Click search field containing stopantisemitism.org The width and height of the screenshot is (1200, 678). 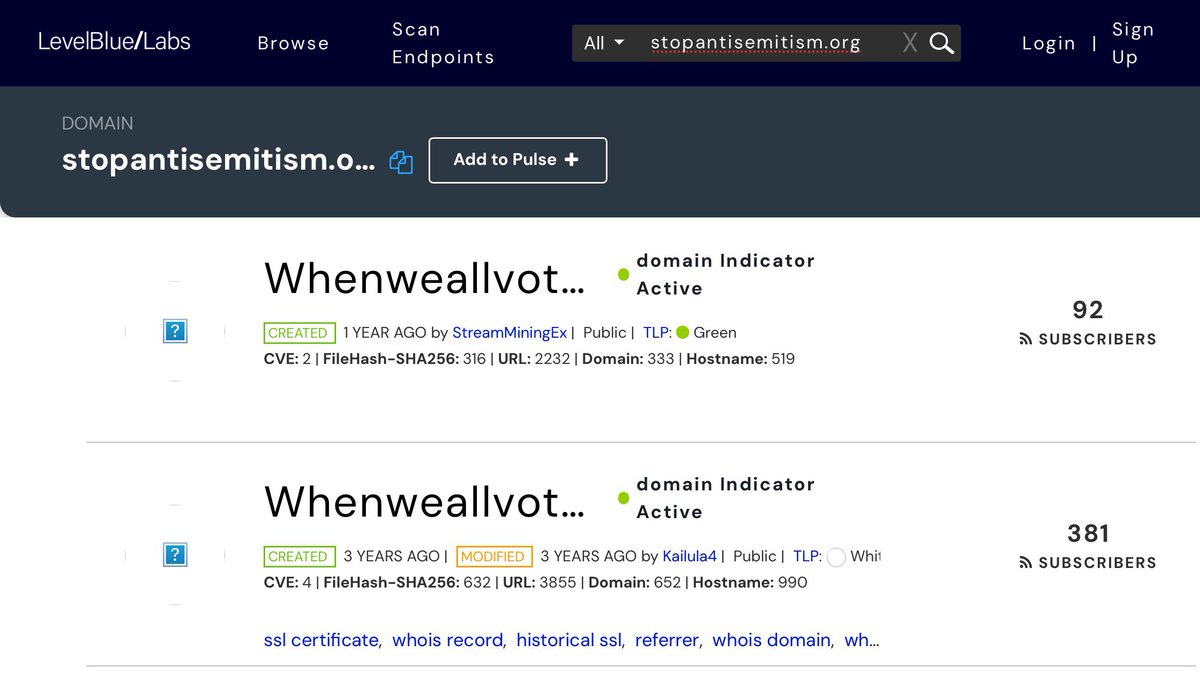[x=760, y=43]
